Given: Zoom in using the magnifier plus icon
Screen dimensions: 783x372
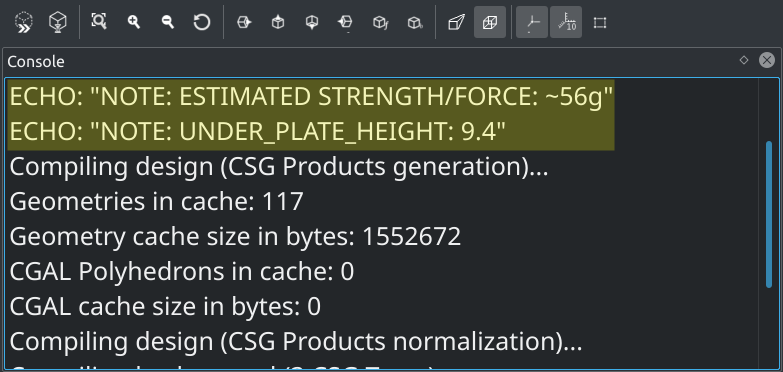Looking at the screenshot, I should click(133, 22).
